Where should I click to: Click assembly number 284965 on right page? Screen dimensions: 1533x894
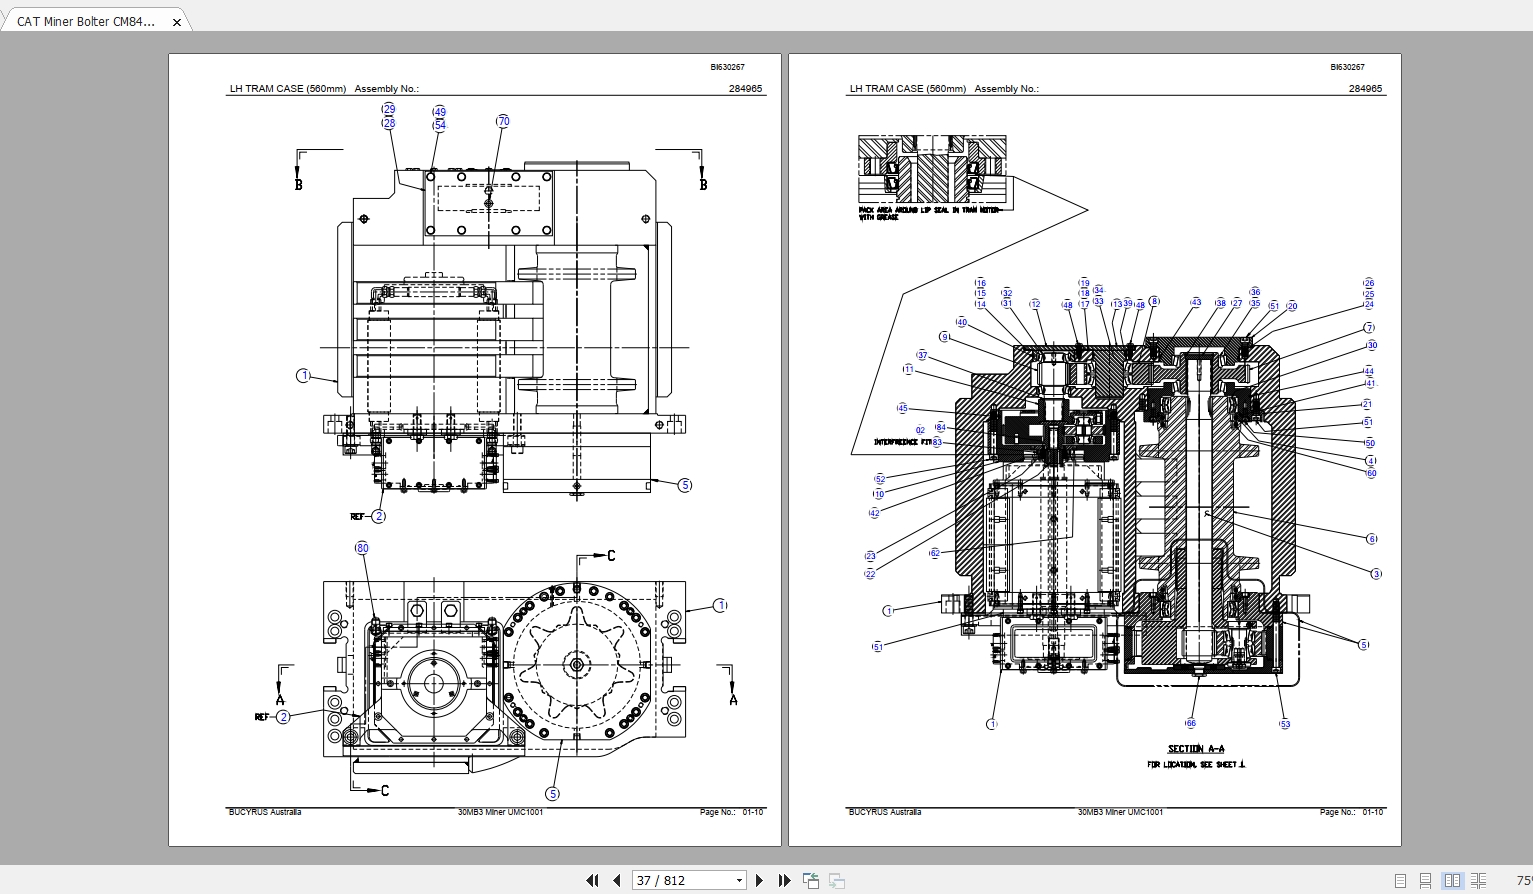(x=1365, y=89)
